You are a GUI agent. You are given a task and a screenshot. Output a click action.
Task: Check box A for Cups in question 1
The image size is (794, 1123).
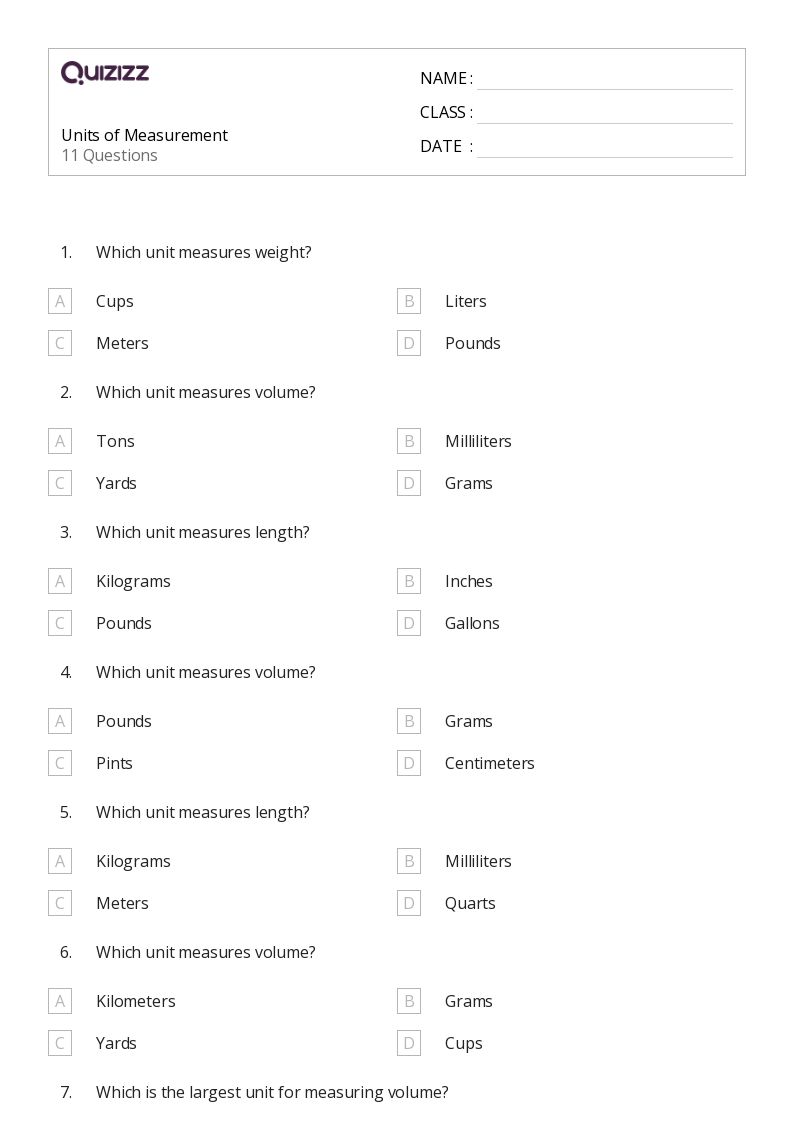[60, 302]
